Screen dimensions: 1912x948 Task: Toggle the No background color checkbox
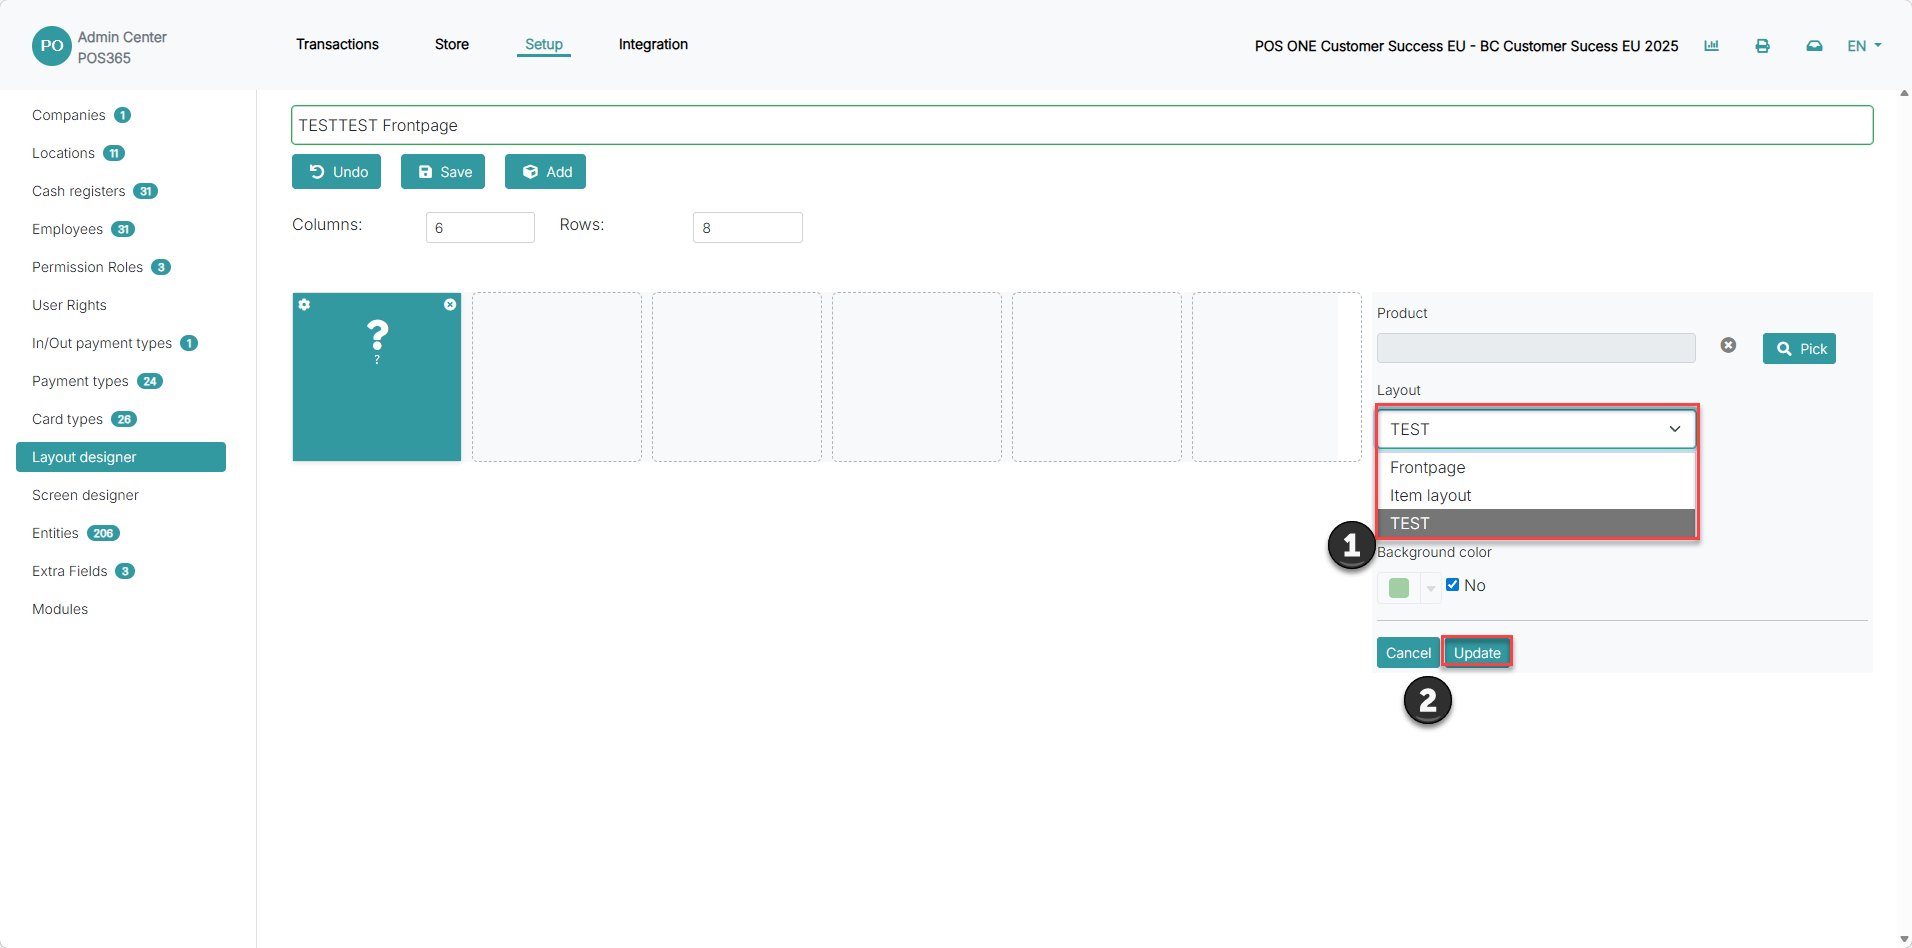point(1452,585)
